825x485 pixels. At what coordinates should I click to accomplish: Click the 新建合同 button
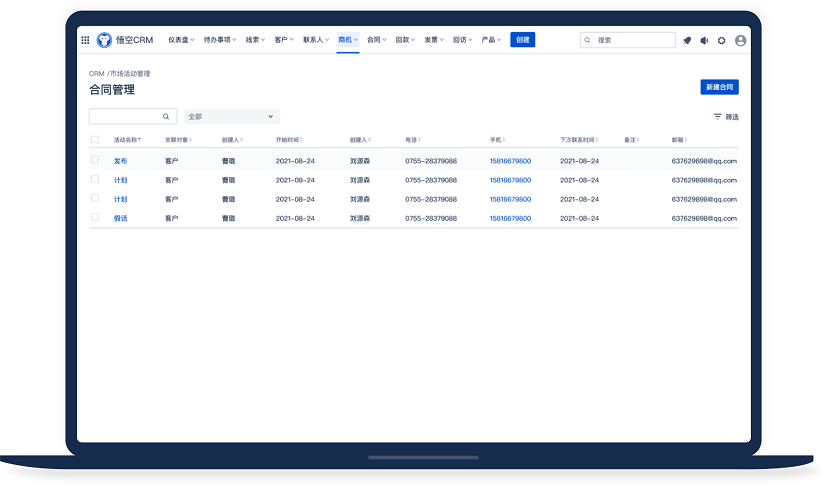[x=719, y=87]
